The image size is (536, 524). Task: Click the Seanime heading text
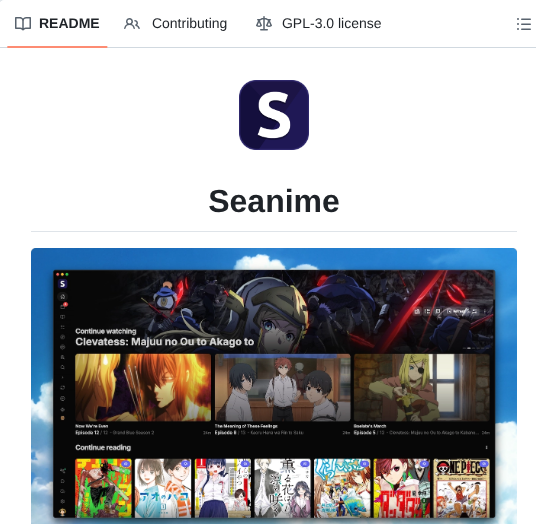click(x=274, y=201)
